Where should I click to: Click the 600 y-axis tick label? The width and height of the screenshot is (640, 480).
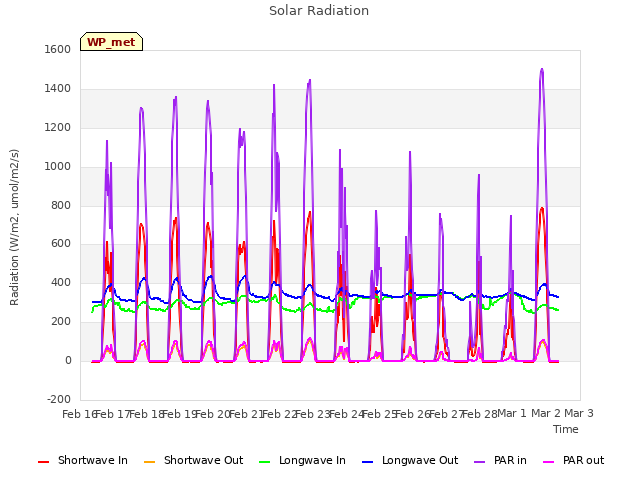[61, 244]
